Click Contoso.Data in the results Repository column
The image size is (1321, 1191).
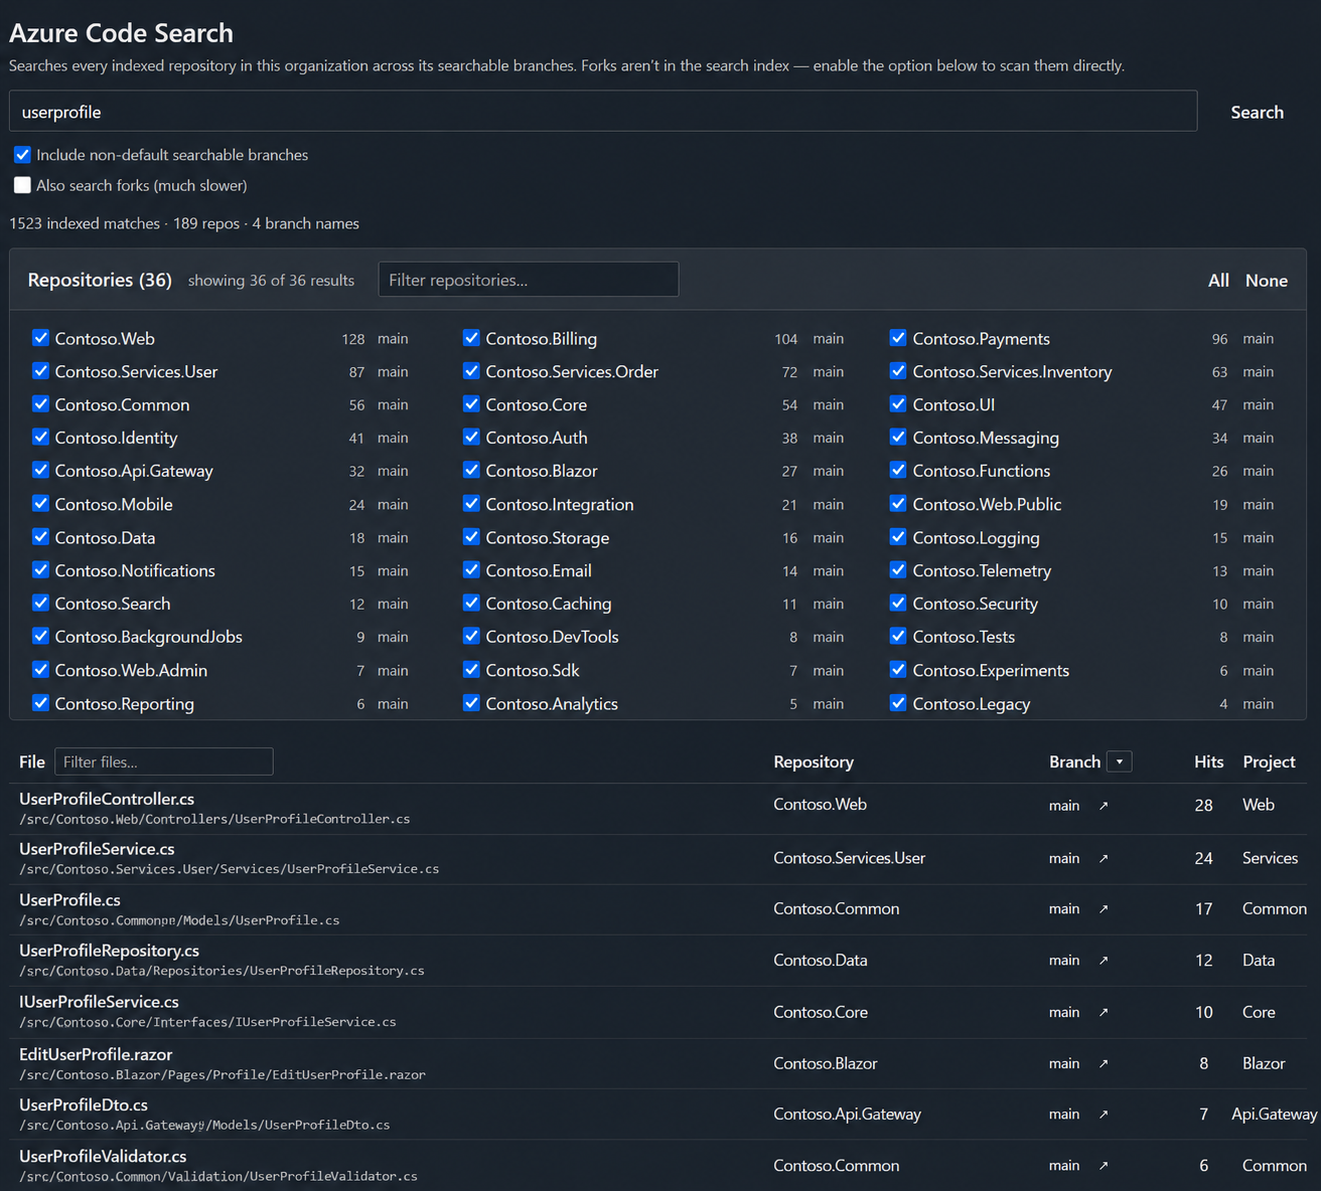click(820, 960)
